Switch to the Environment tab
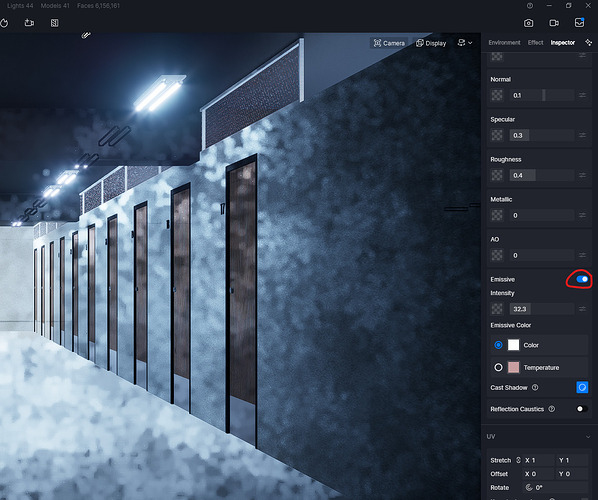This screenshot has width=598, height=500. 504,42
